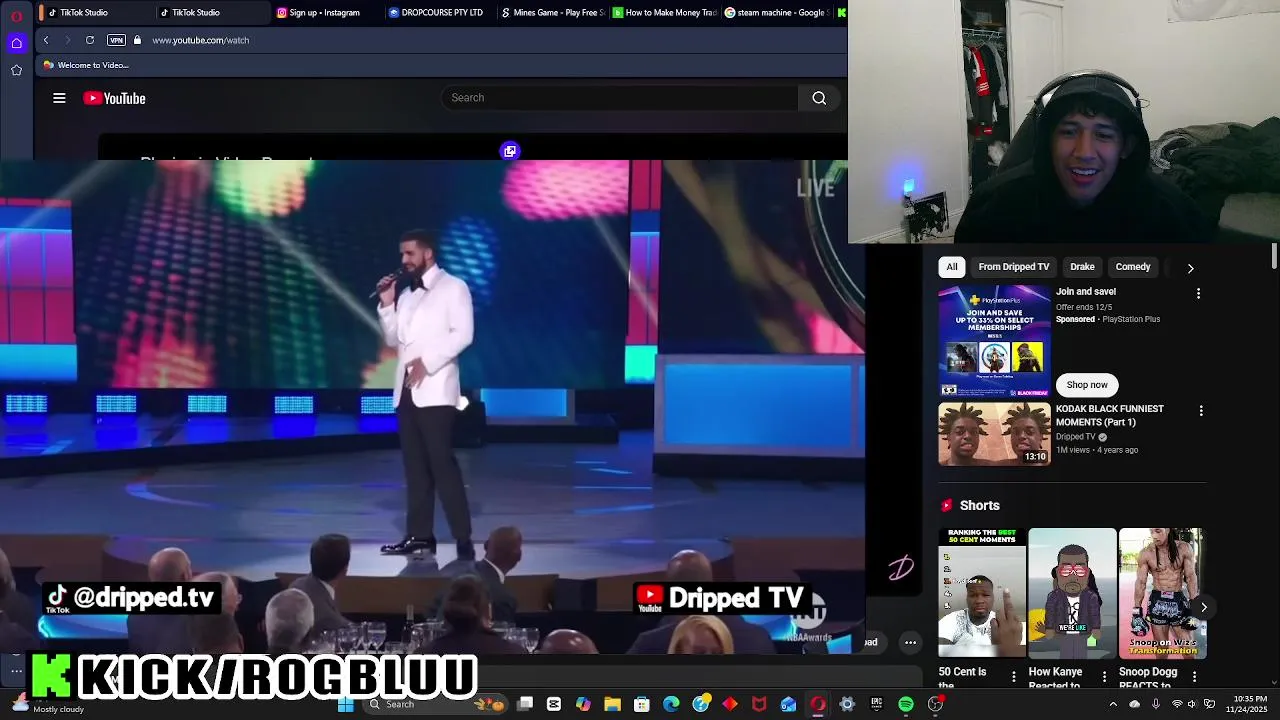Open options for Snoop Dogg short
Image resolution: width=1280 pixels, height=720 pixels.
tap(1194, 677)
